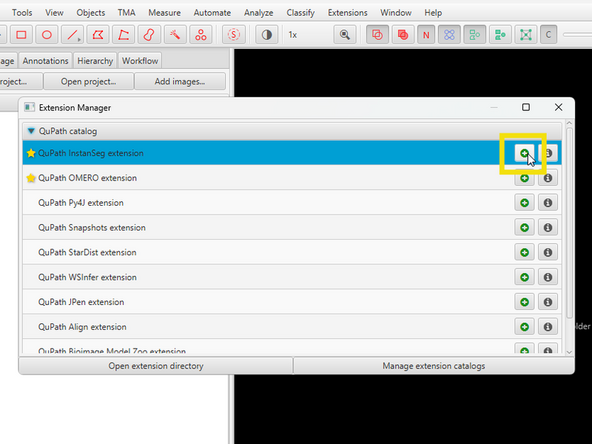592x444 pixels.
Task: Select the QuPath StarDist extension row
Action: point(292,253)
